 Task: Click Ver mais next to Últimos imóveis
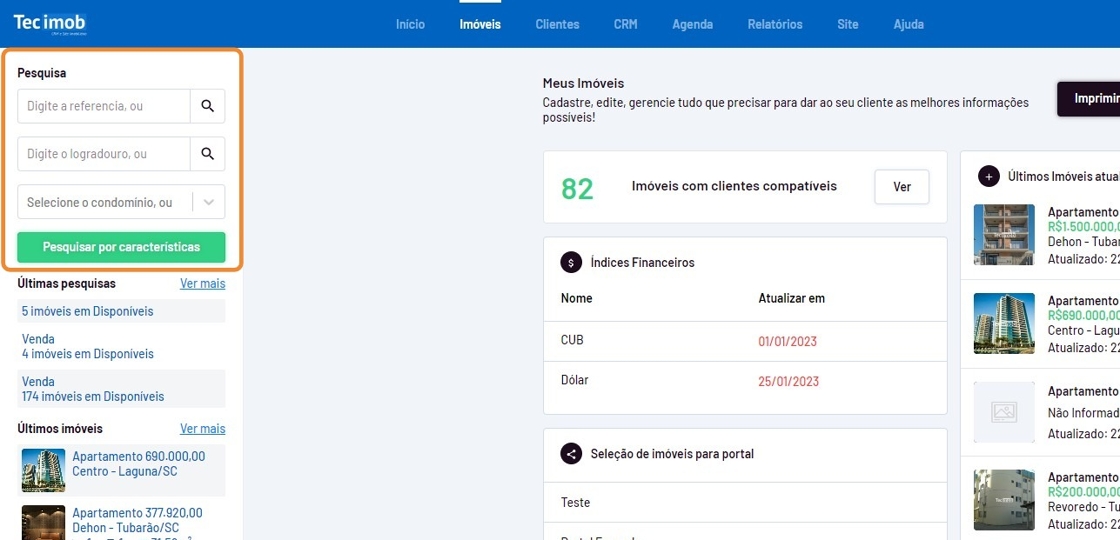[x=202, y=429]
